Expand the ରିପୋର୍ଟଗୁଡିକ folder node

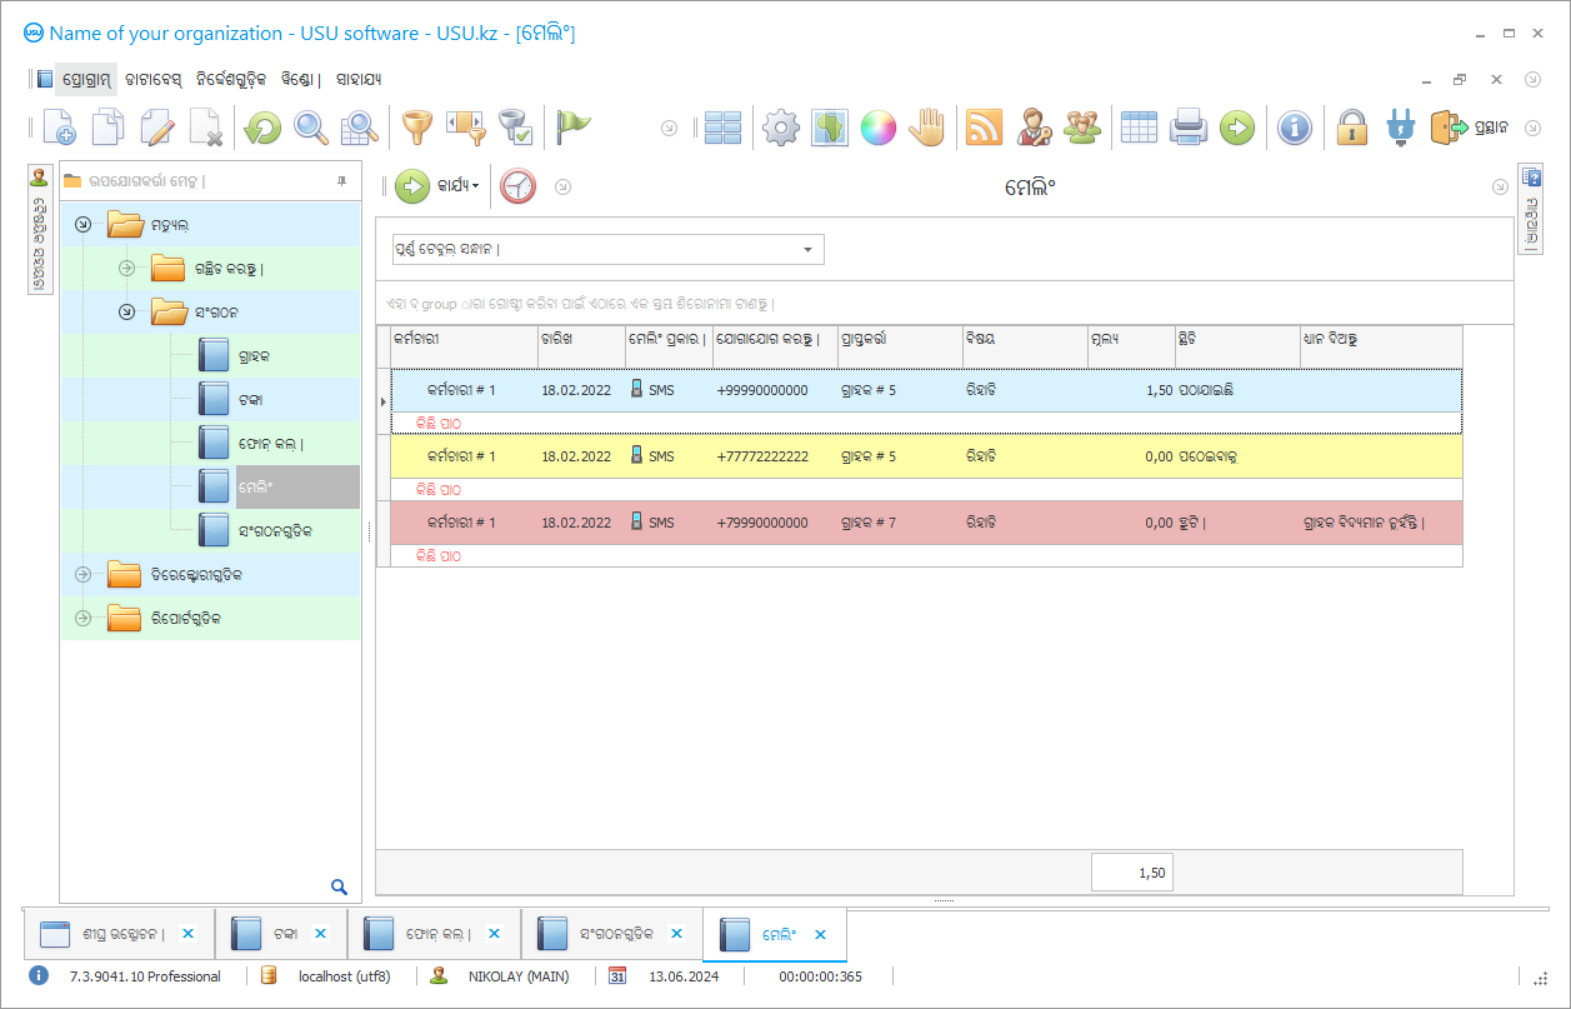coord(84,618)
